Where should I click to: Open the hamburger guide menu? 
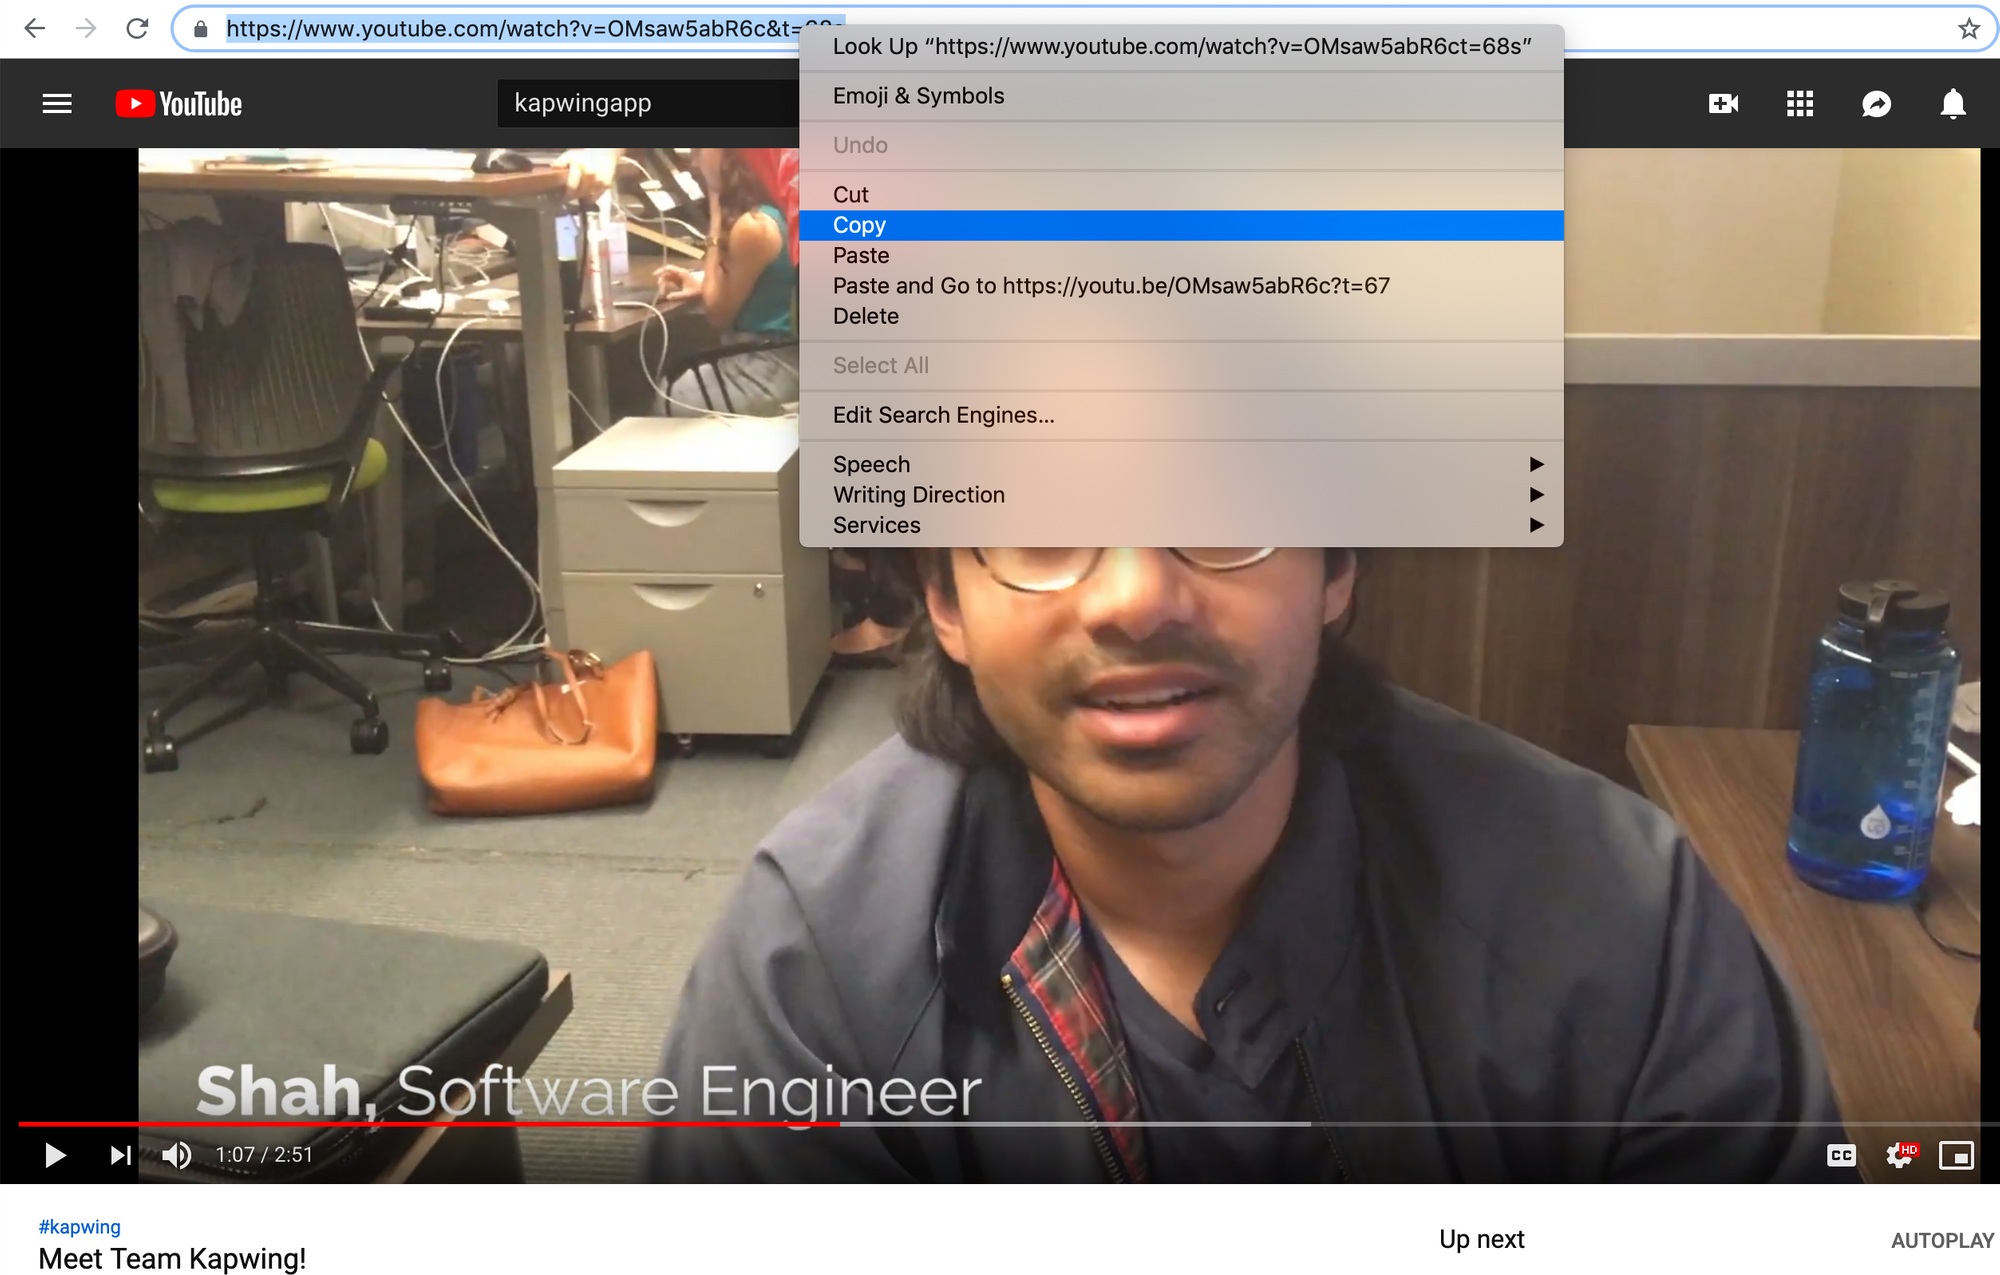(57, 104)
